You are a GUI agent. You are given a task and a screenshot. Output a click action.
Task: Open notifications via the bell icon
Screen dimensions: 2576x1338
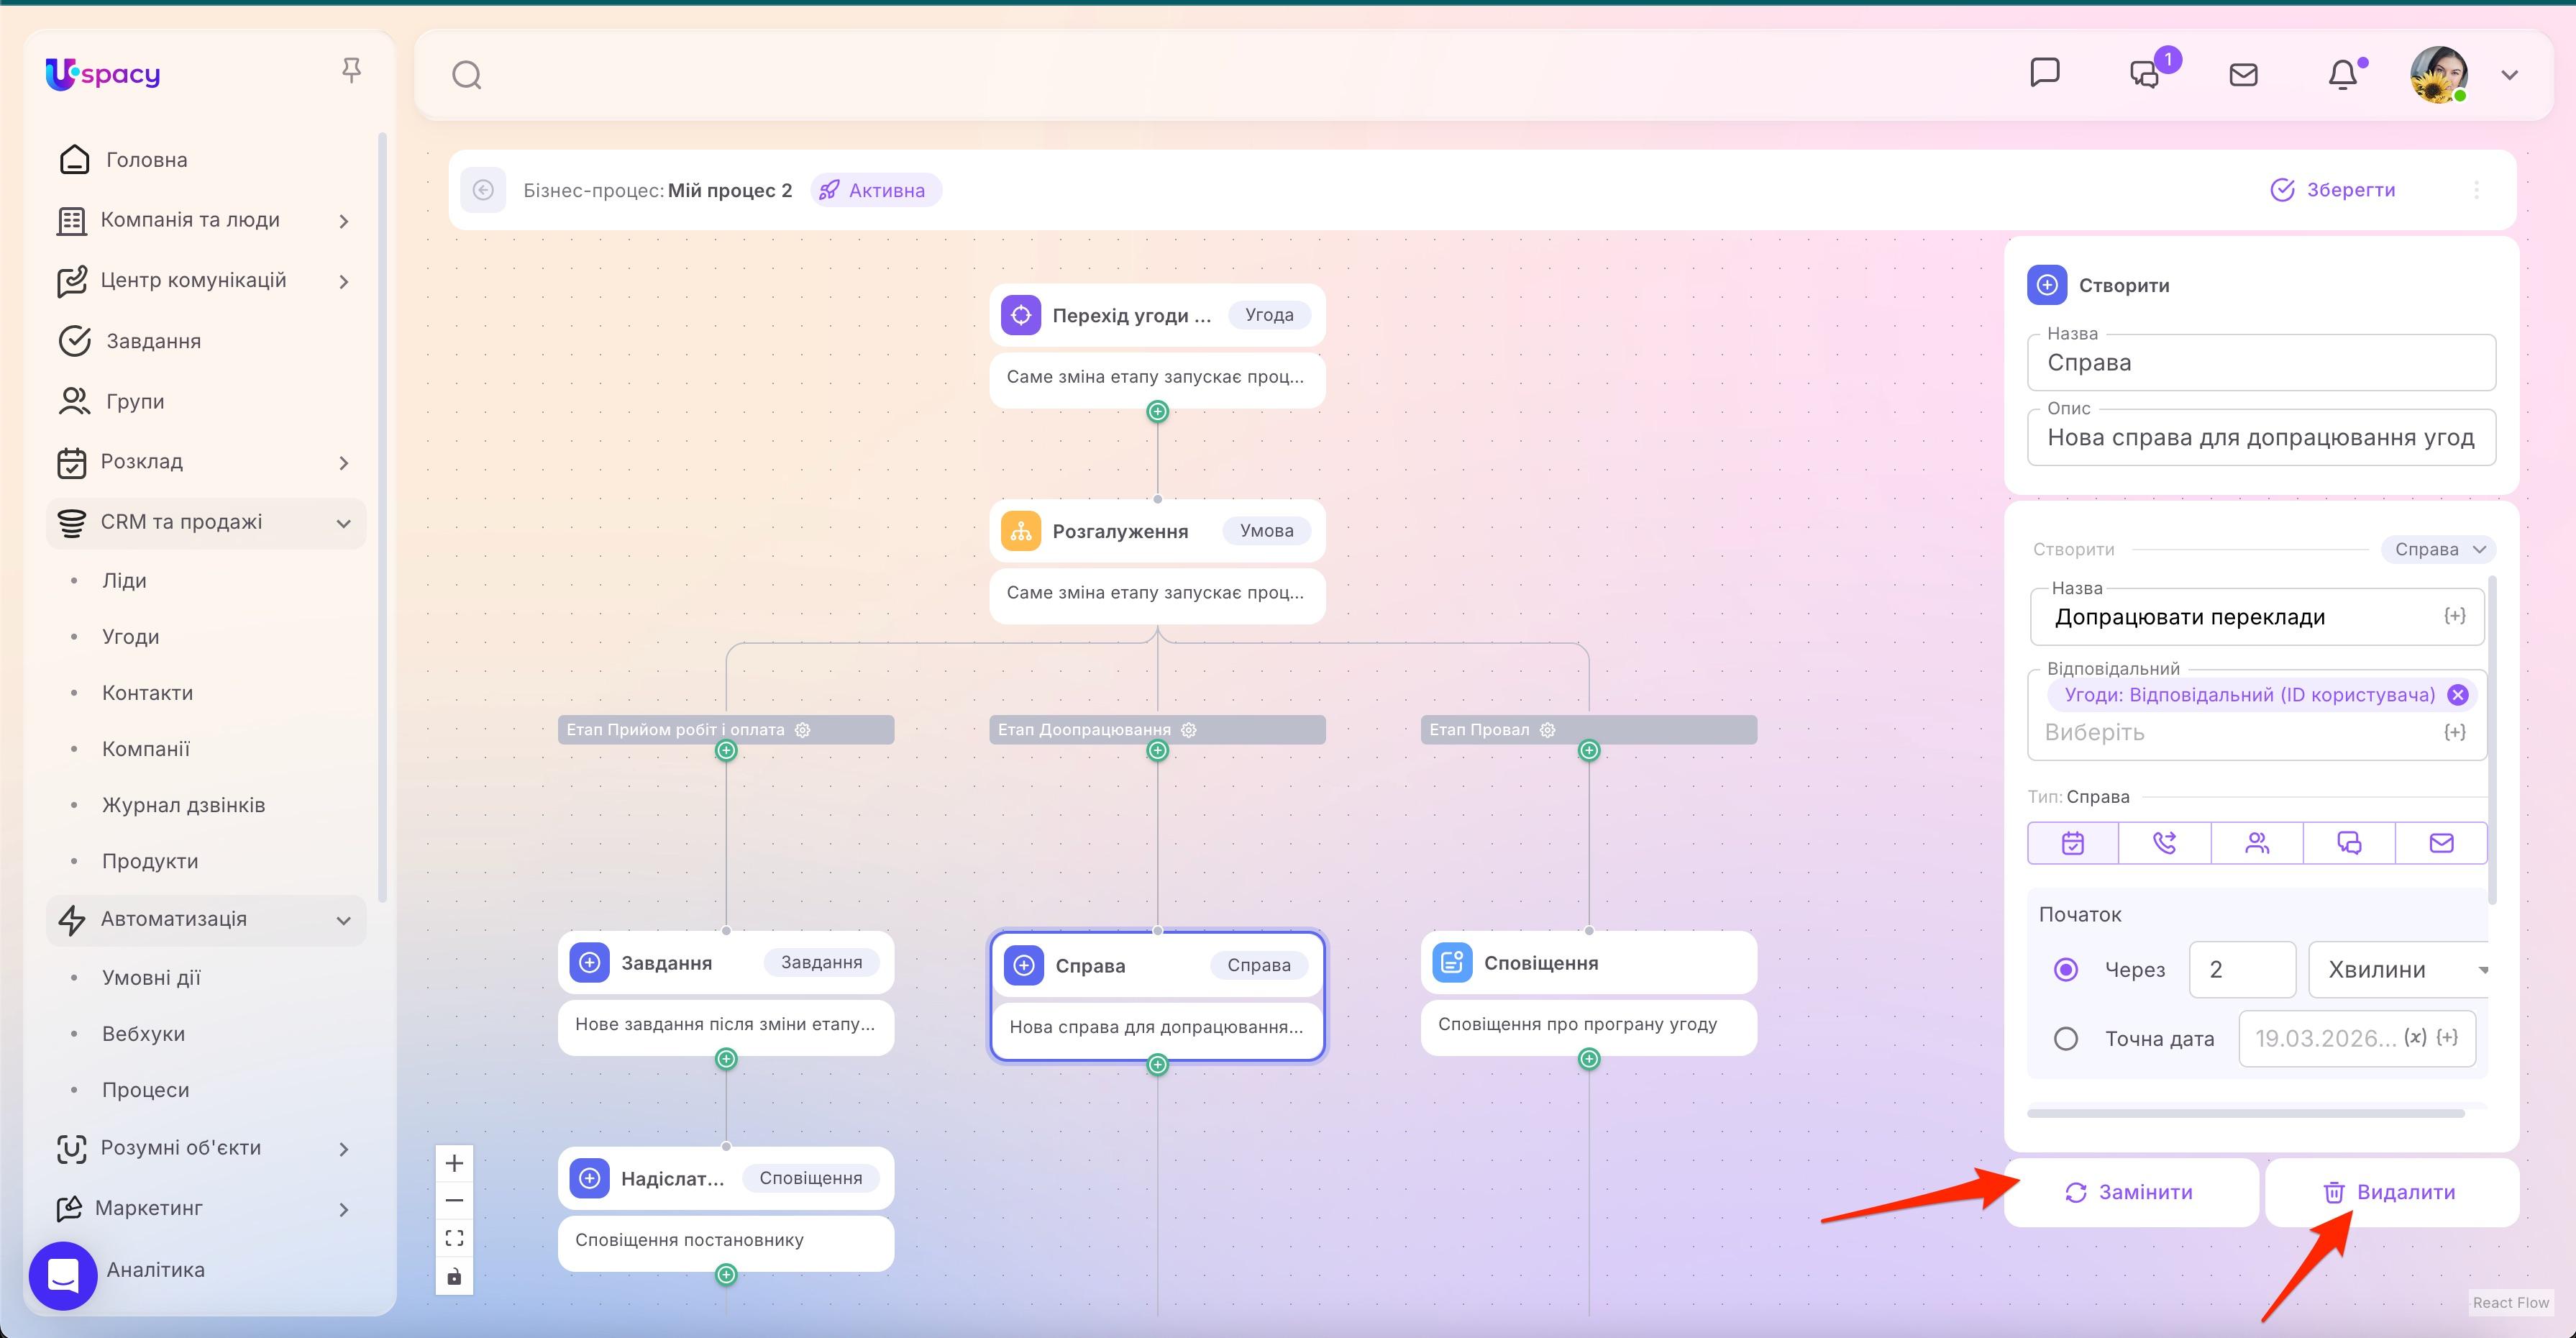pyautogui.click(x=2343, y=73)
